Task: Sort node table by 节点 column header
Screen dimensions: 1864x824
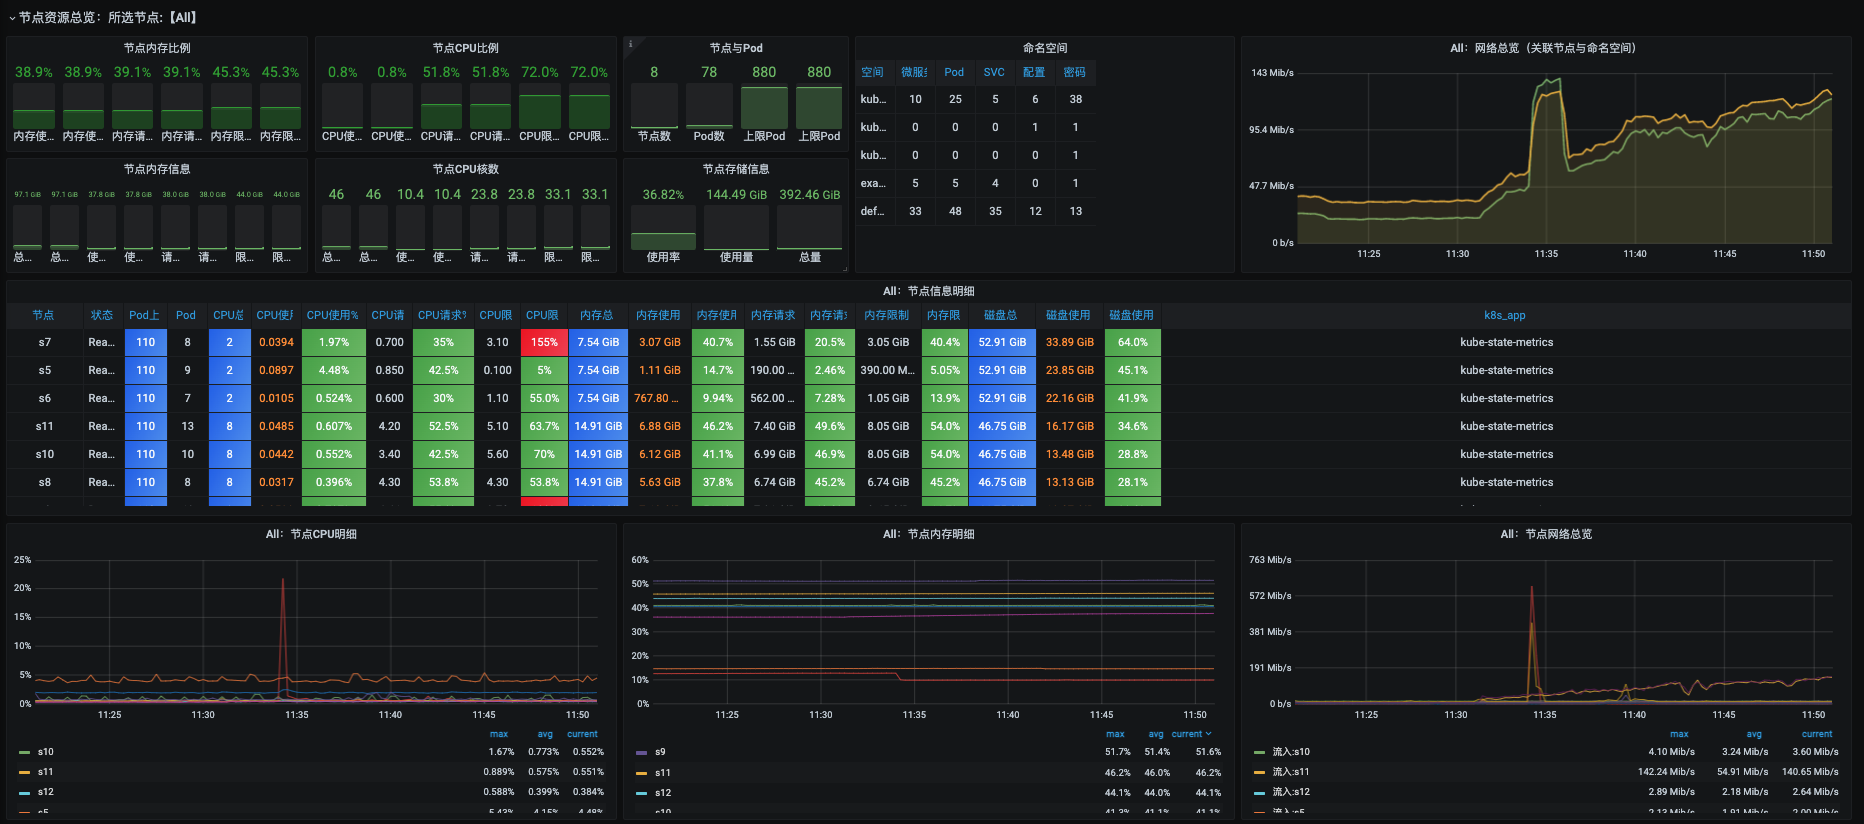Action: [x=43, y=315]
